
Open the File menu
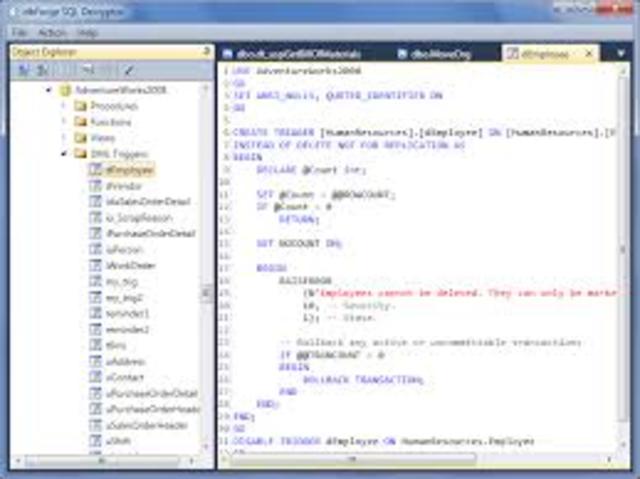point(19,32)
